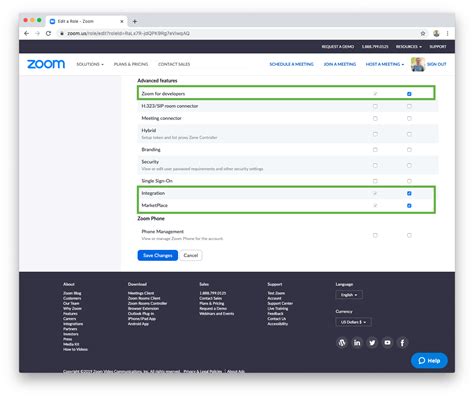This screenshot has width=474, height=398.
Task: Click the padlock icon in the address bar
Action: [62, 33]
